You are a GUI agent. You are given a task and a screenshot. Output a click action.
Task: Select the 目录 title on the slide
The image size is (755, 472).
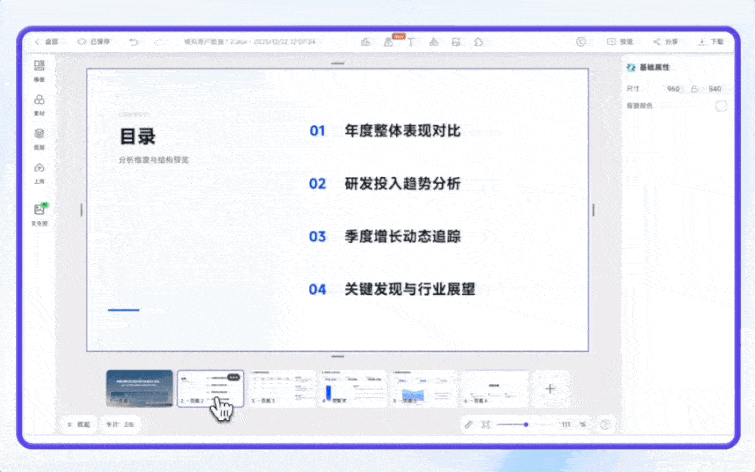point(137,136)
